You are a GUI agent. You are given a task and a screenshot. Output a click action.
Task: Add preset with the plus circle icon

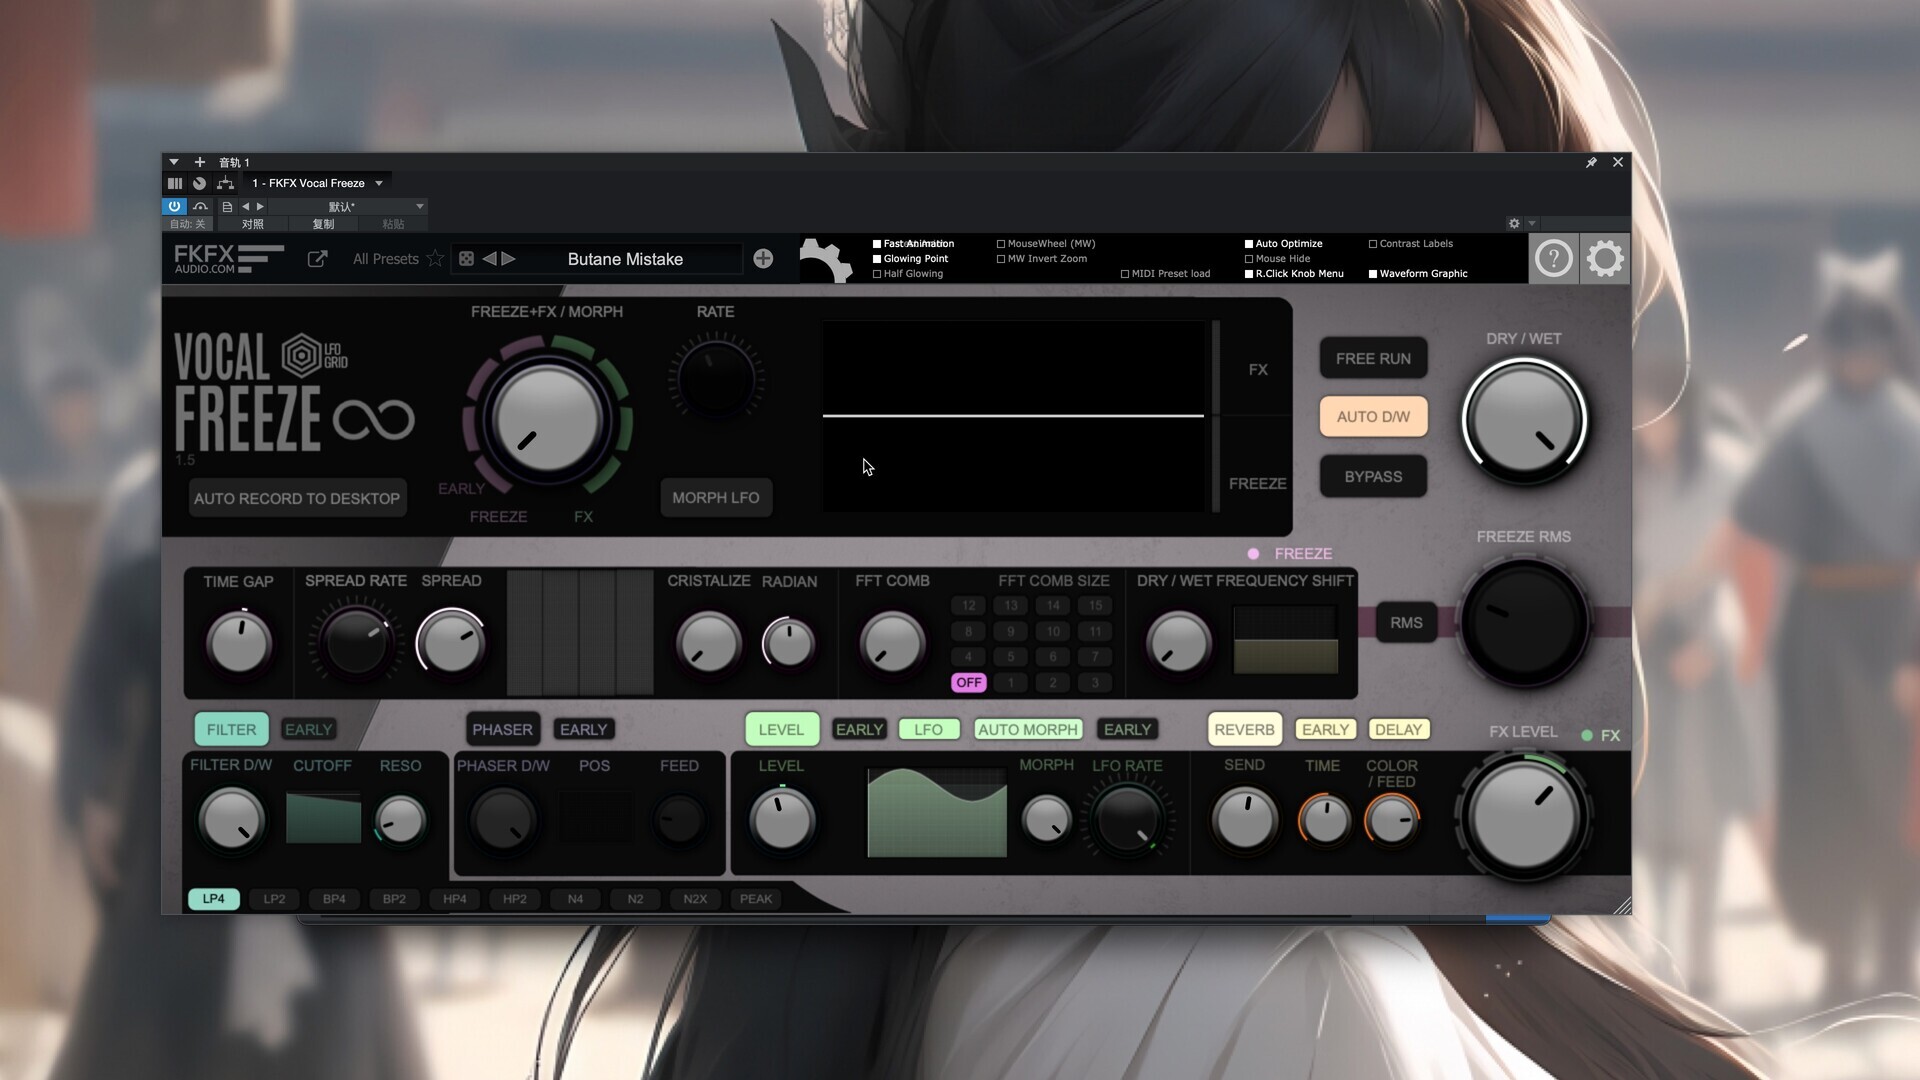click(763, 259)
